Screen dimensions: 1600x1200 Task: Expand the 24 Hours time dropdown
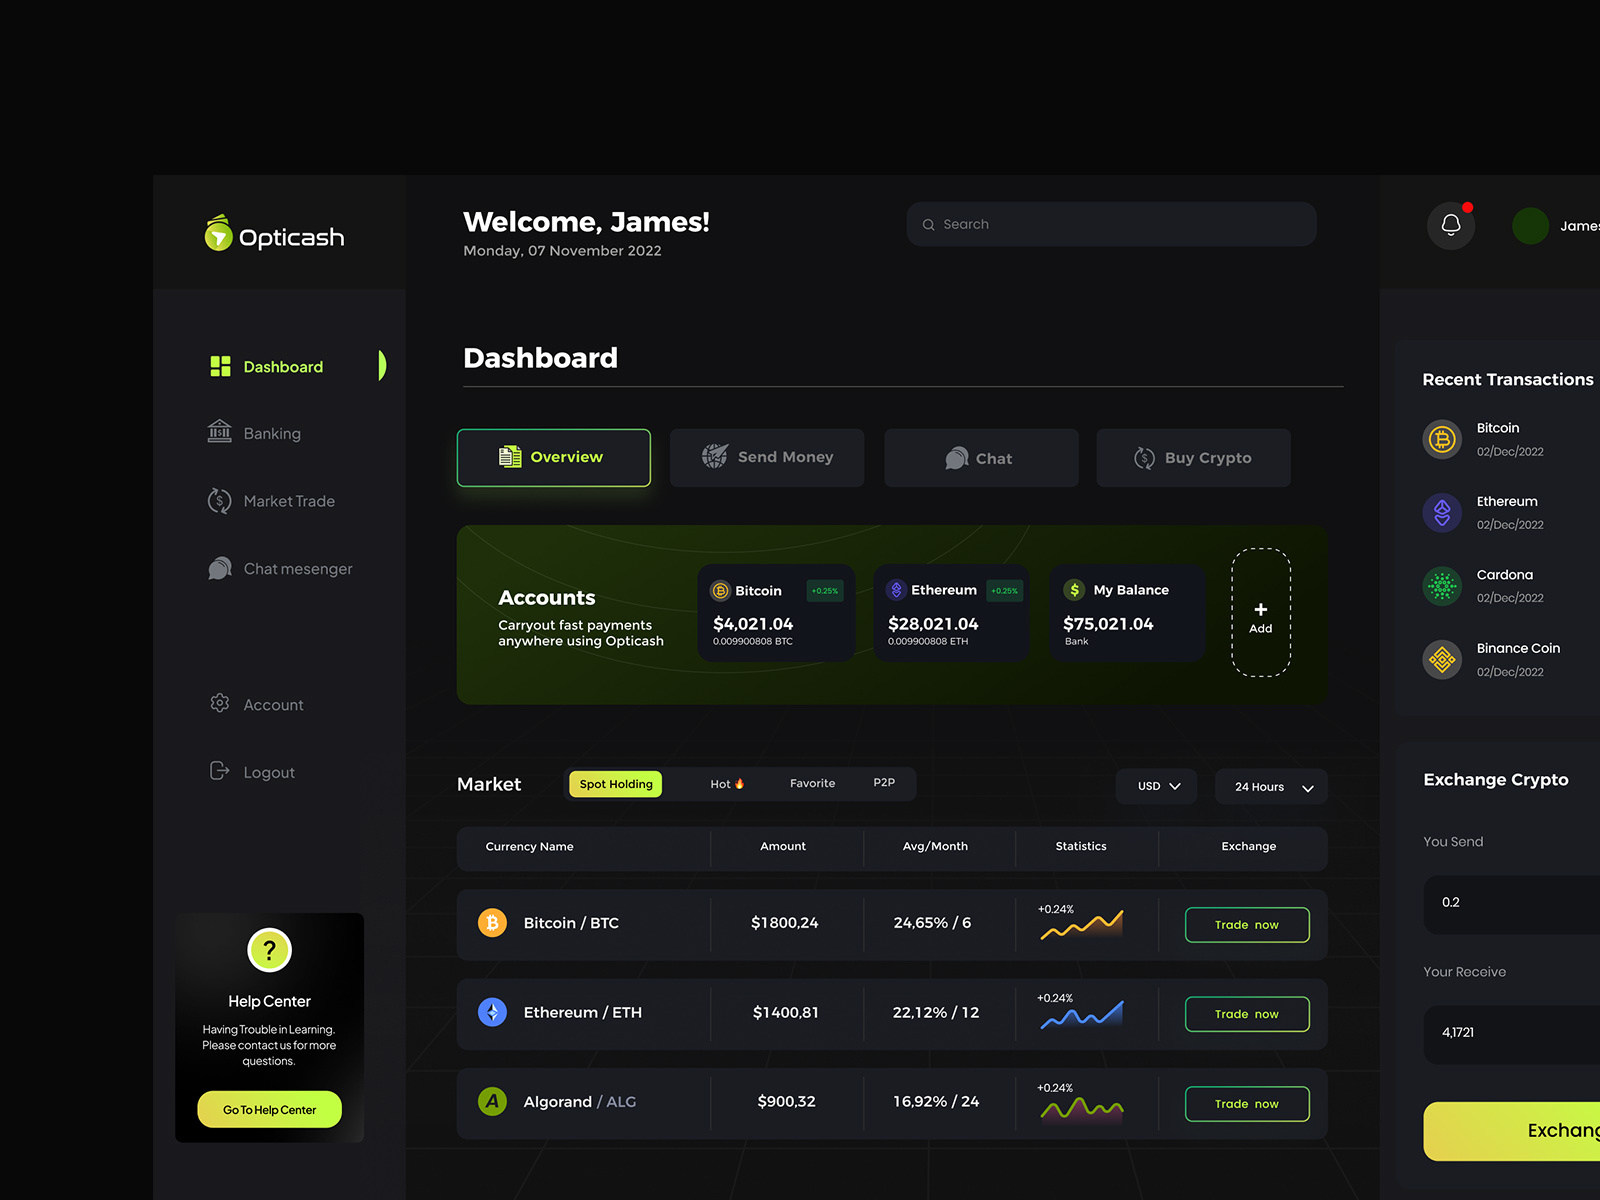(x=1270, y=787)
